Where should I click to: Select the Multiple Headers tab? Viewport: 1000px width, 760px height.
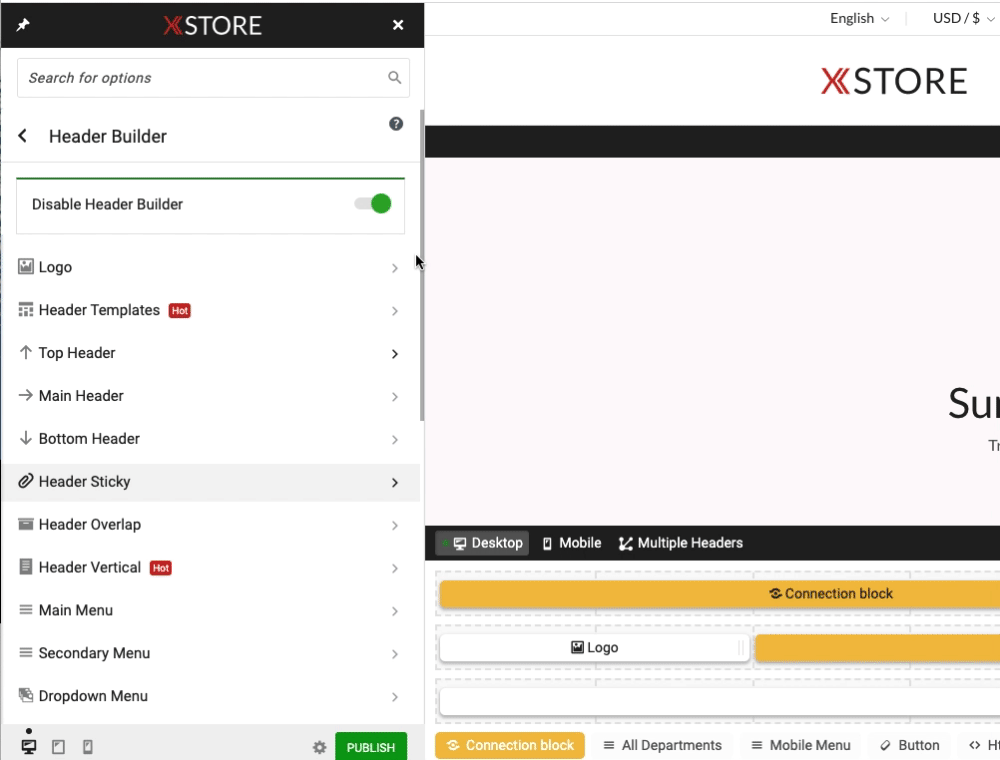coord(681,543)
